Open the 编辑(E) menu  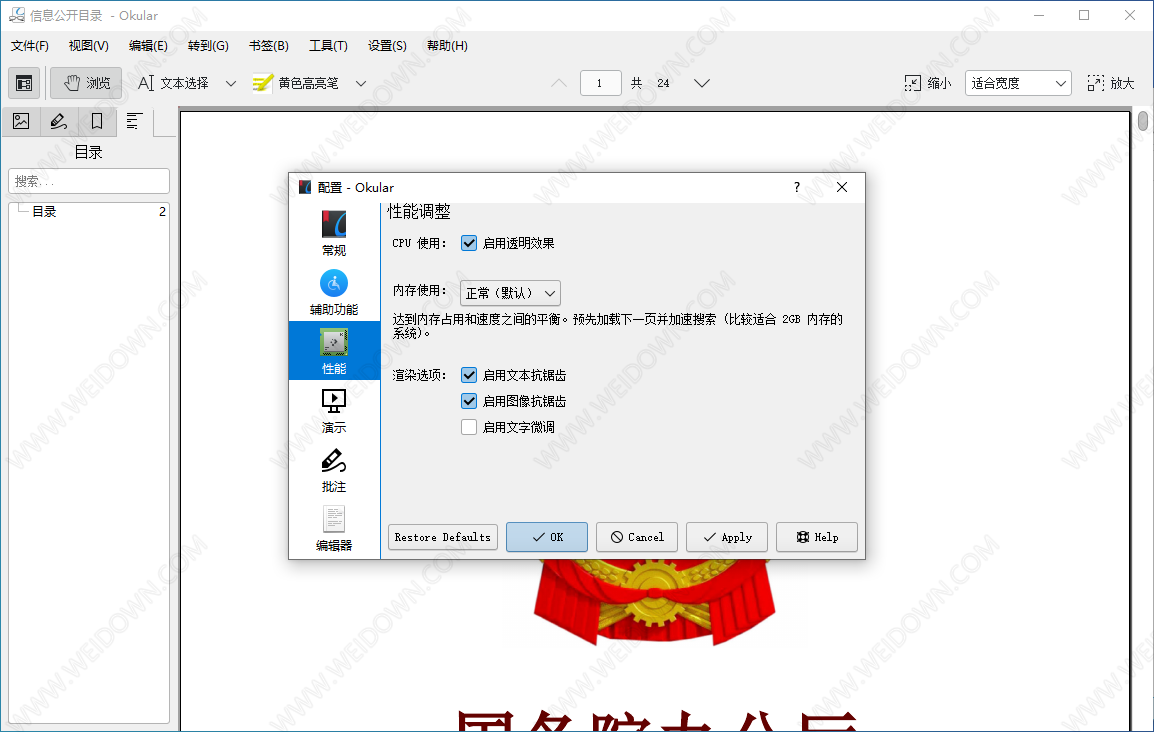point(149,46)
